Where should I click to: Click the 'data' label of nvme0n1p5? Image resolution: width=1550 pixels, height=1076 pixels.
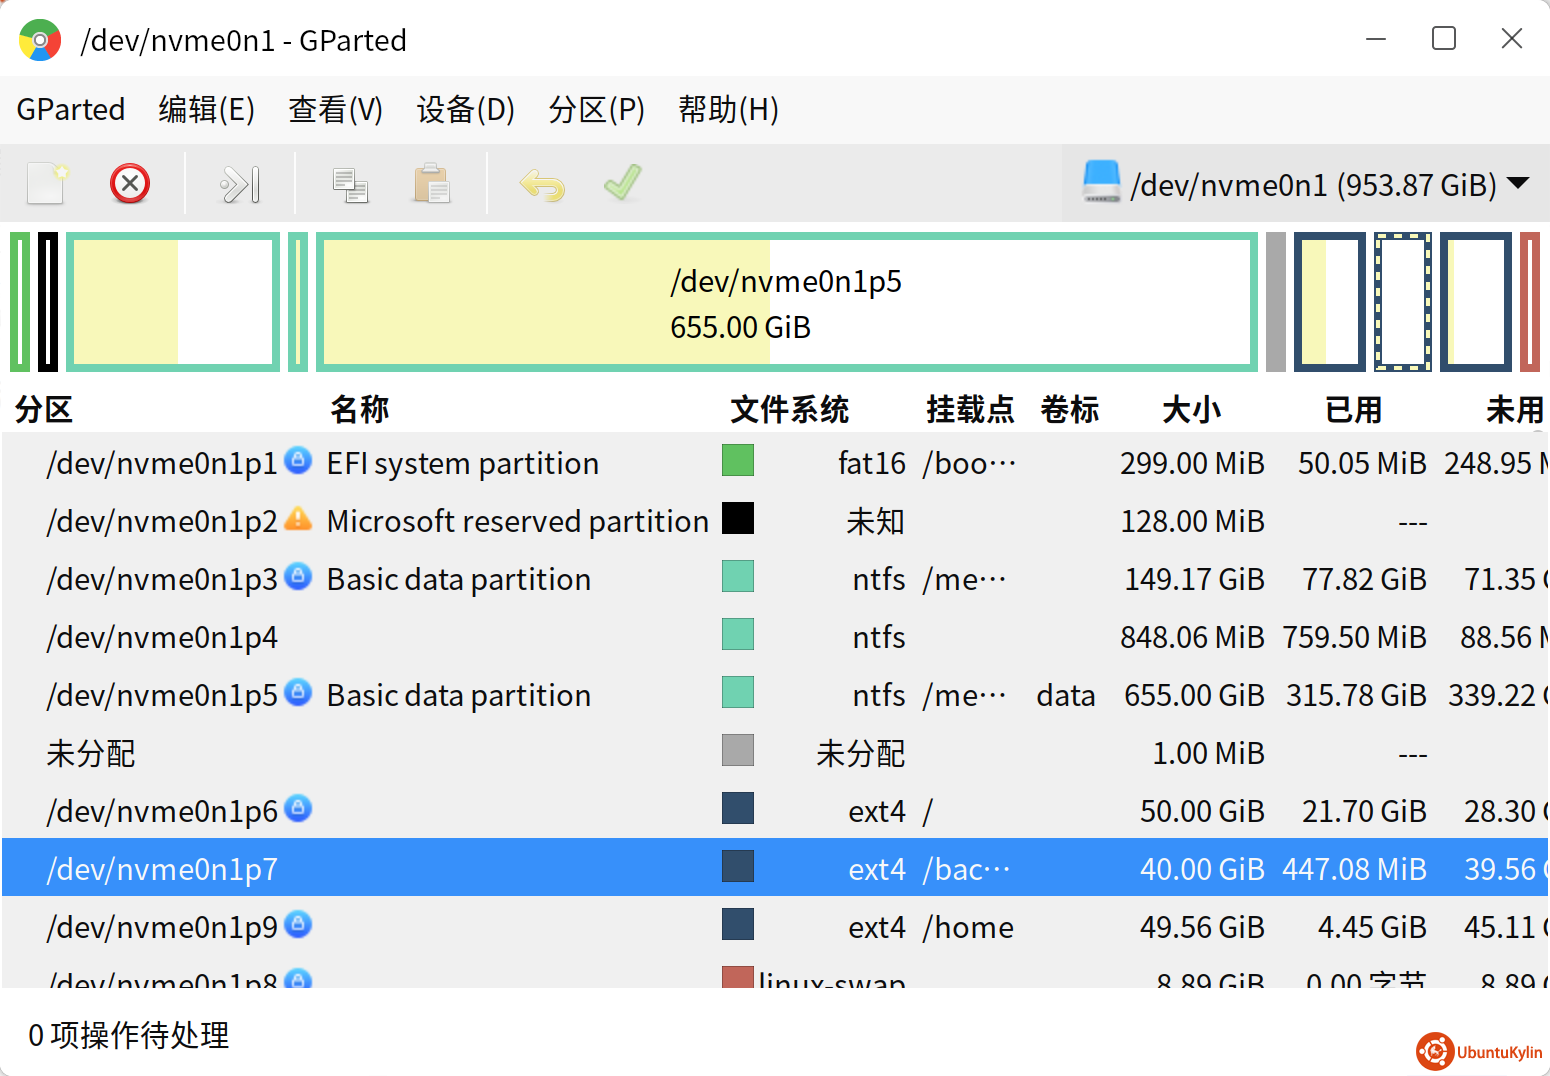coord(1066,695)
